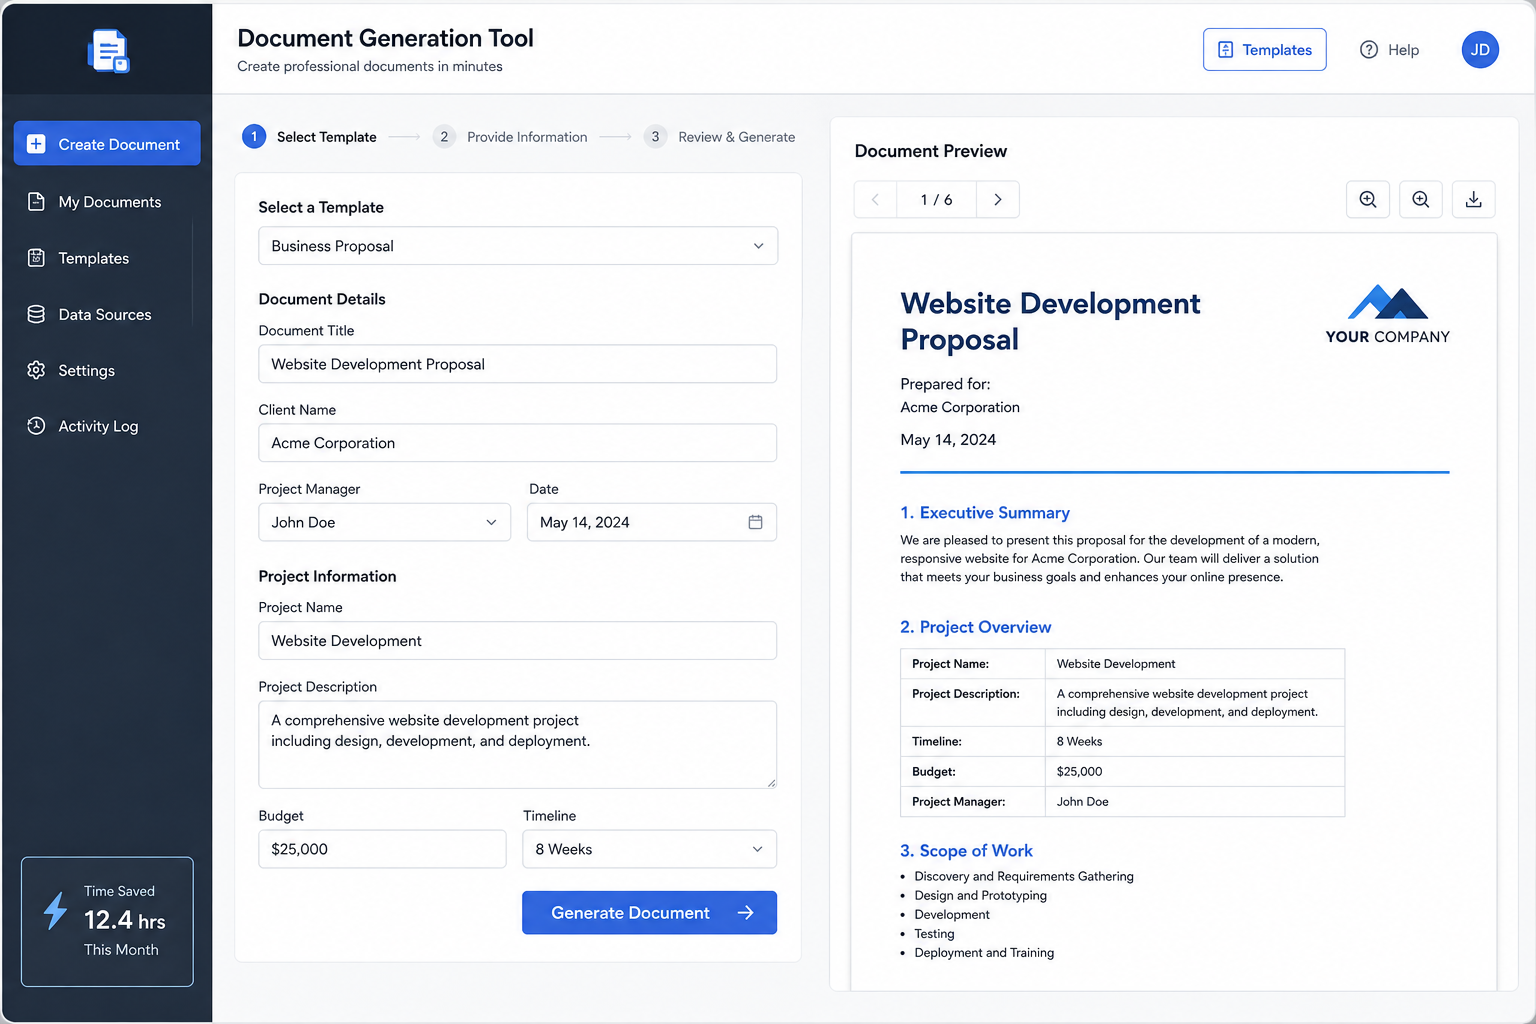Click the Settings gear icon
The height and width of the screenshot is (1024, 1536).
[36, 370]
